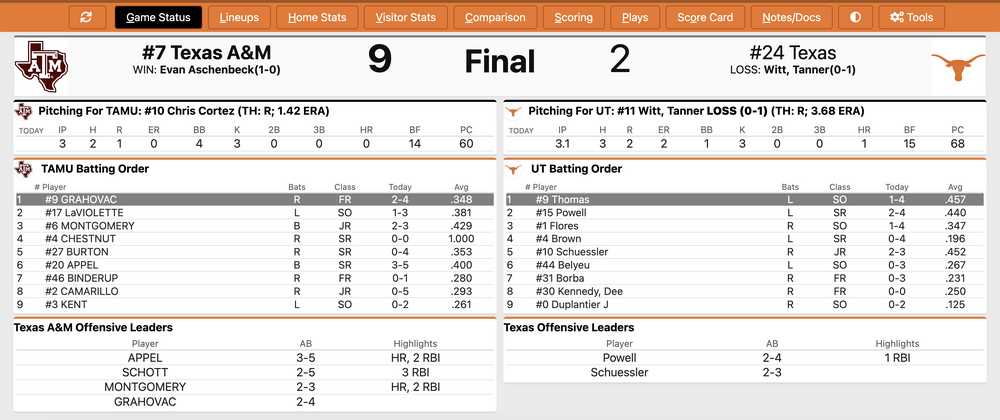Open Notes/Docs

pos(791,17)
